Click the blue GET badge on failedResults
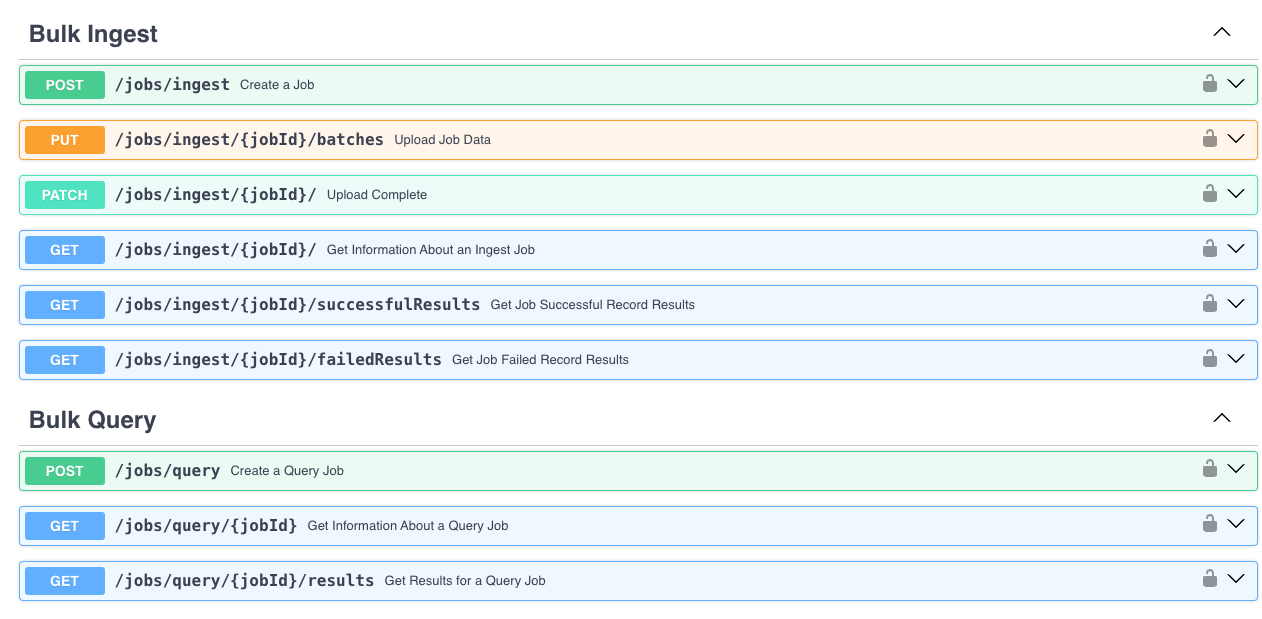 (64, 359)
